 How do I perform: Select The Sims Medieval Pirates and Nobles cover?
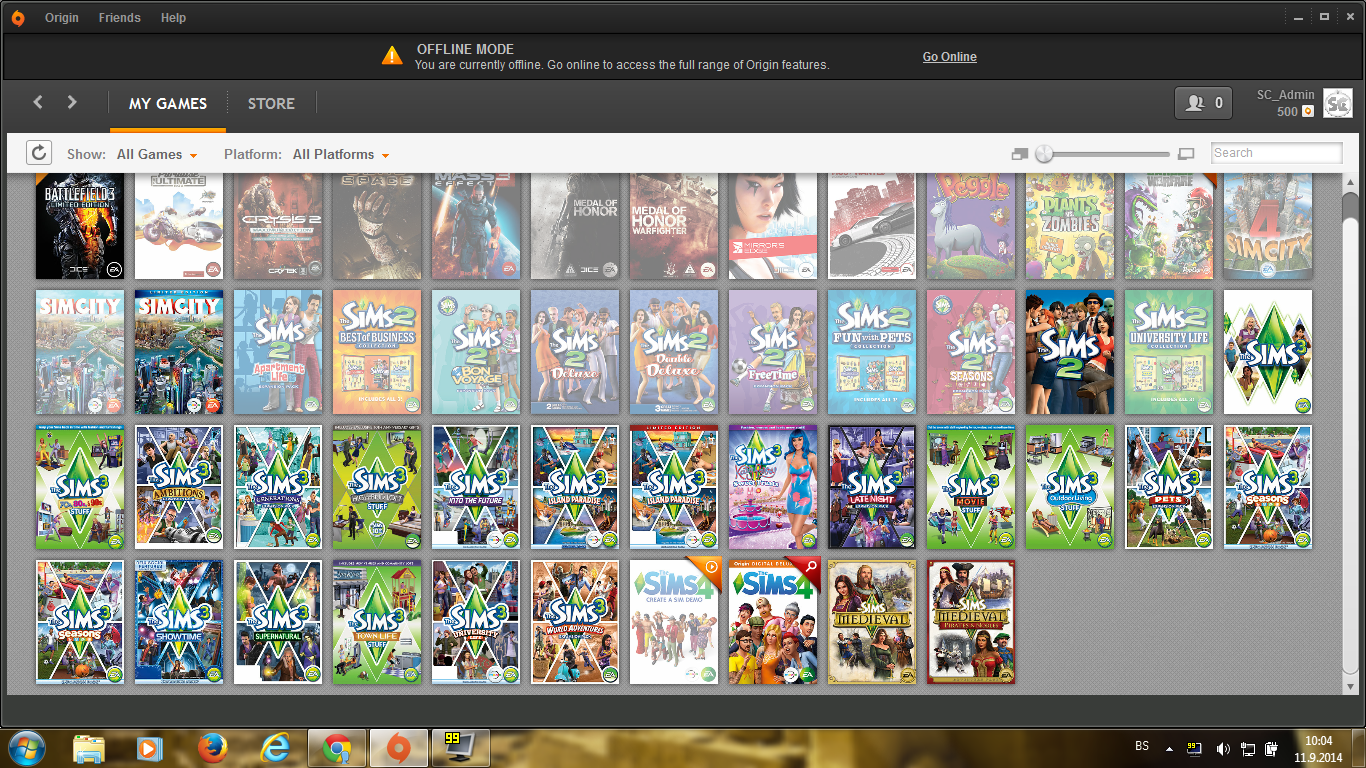[x=971, y=622]
